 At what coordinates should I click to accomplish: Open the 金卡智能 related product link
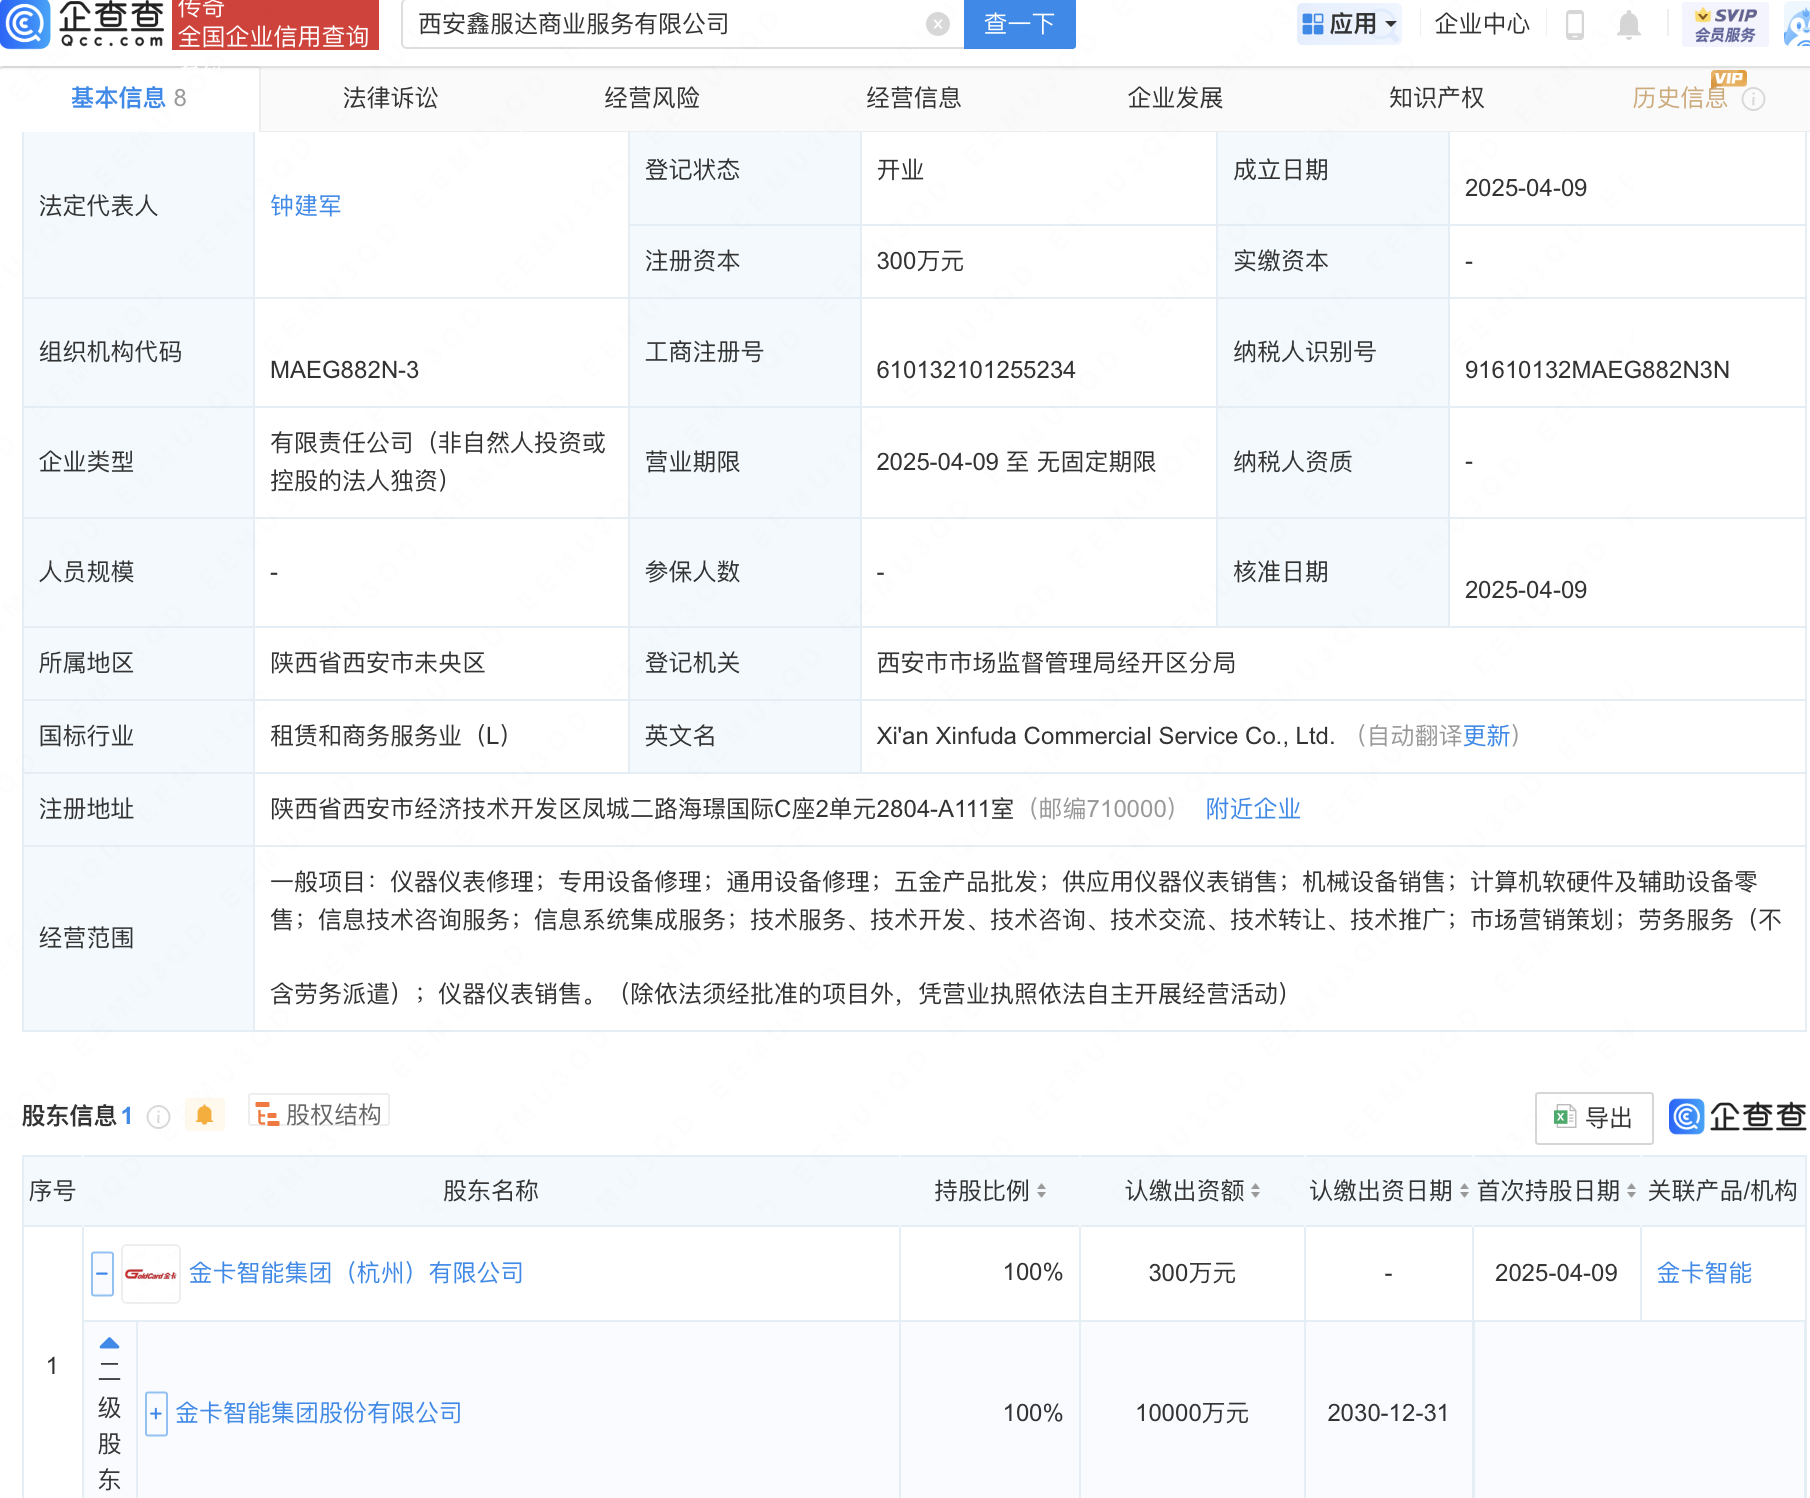point(1704,1273)
